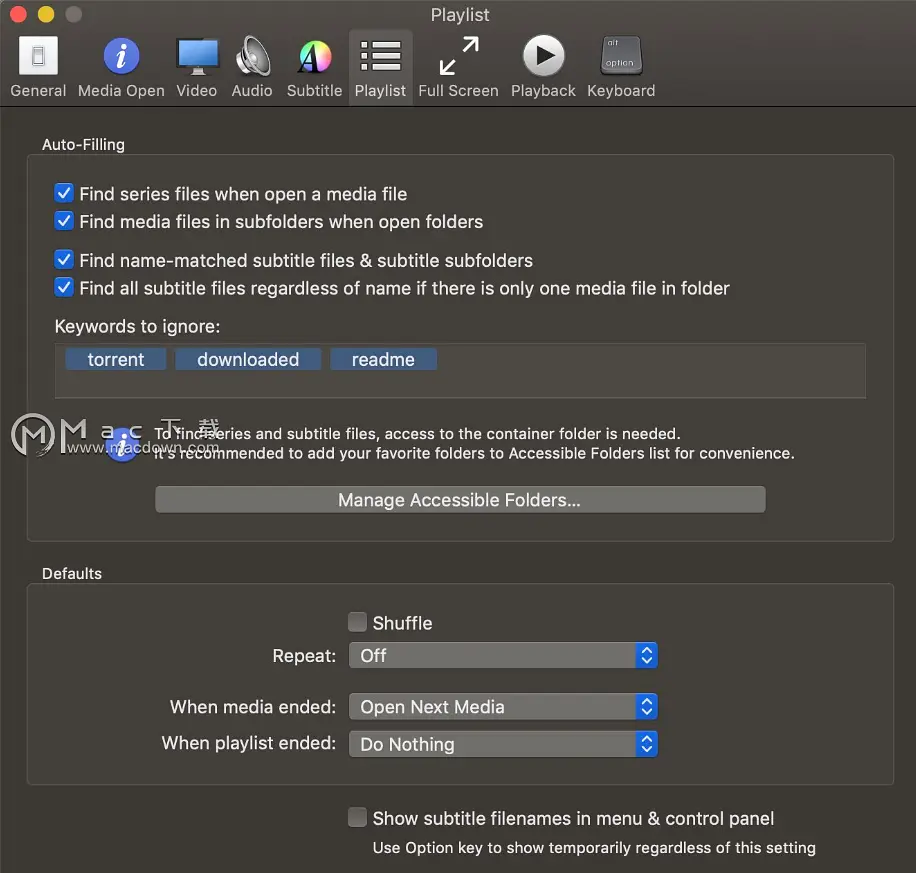Click the blue info icon near folder note
The width and height of the screenshot is (916, 873).
click(x=122, y=445)
